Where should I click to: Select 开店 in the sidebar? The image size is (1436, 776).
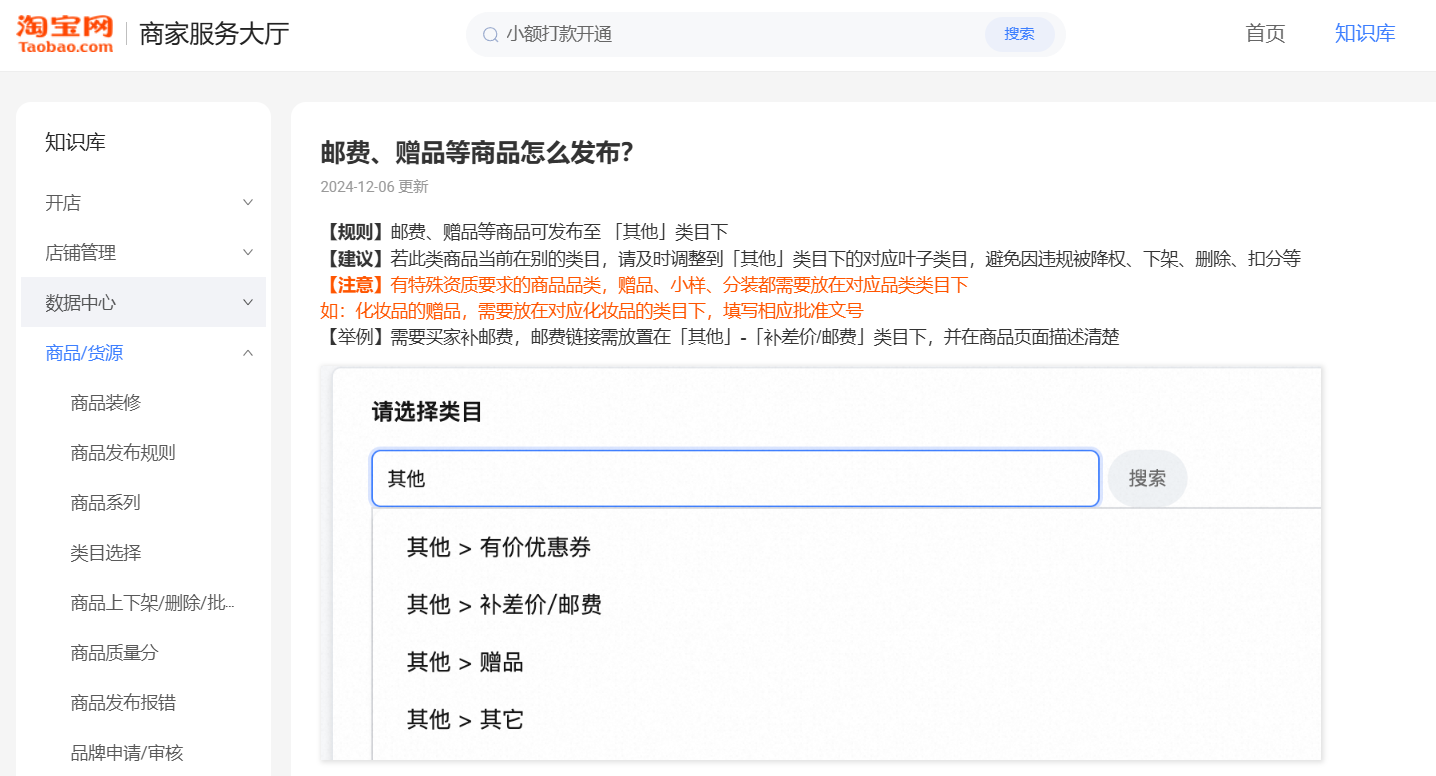(x=63, y=203)
